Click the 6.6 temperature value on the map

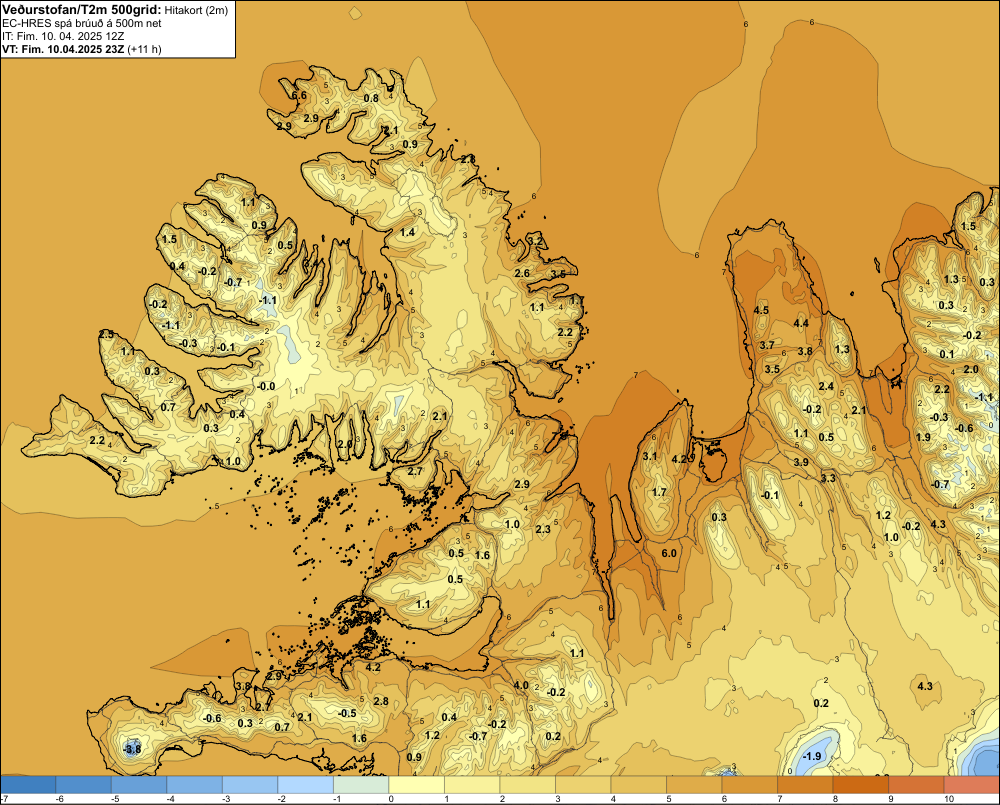pos(299,96)
